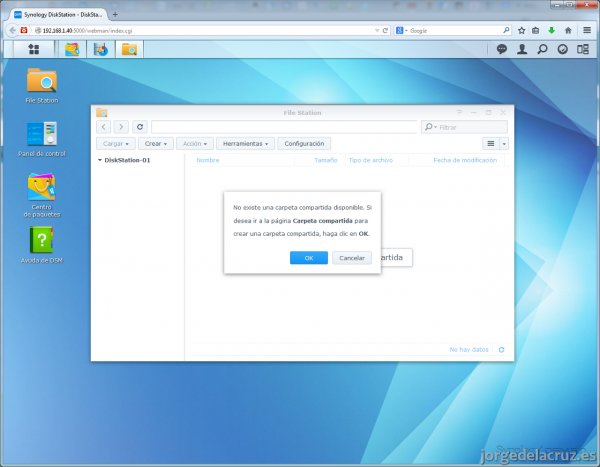
Task: Select DiskStation-01 in the folder tree
Action: coord(127,160)
